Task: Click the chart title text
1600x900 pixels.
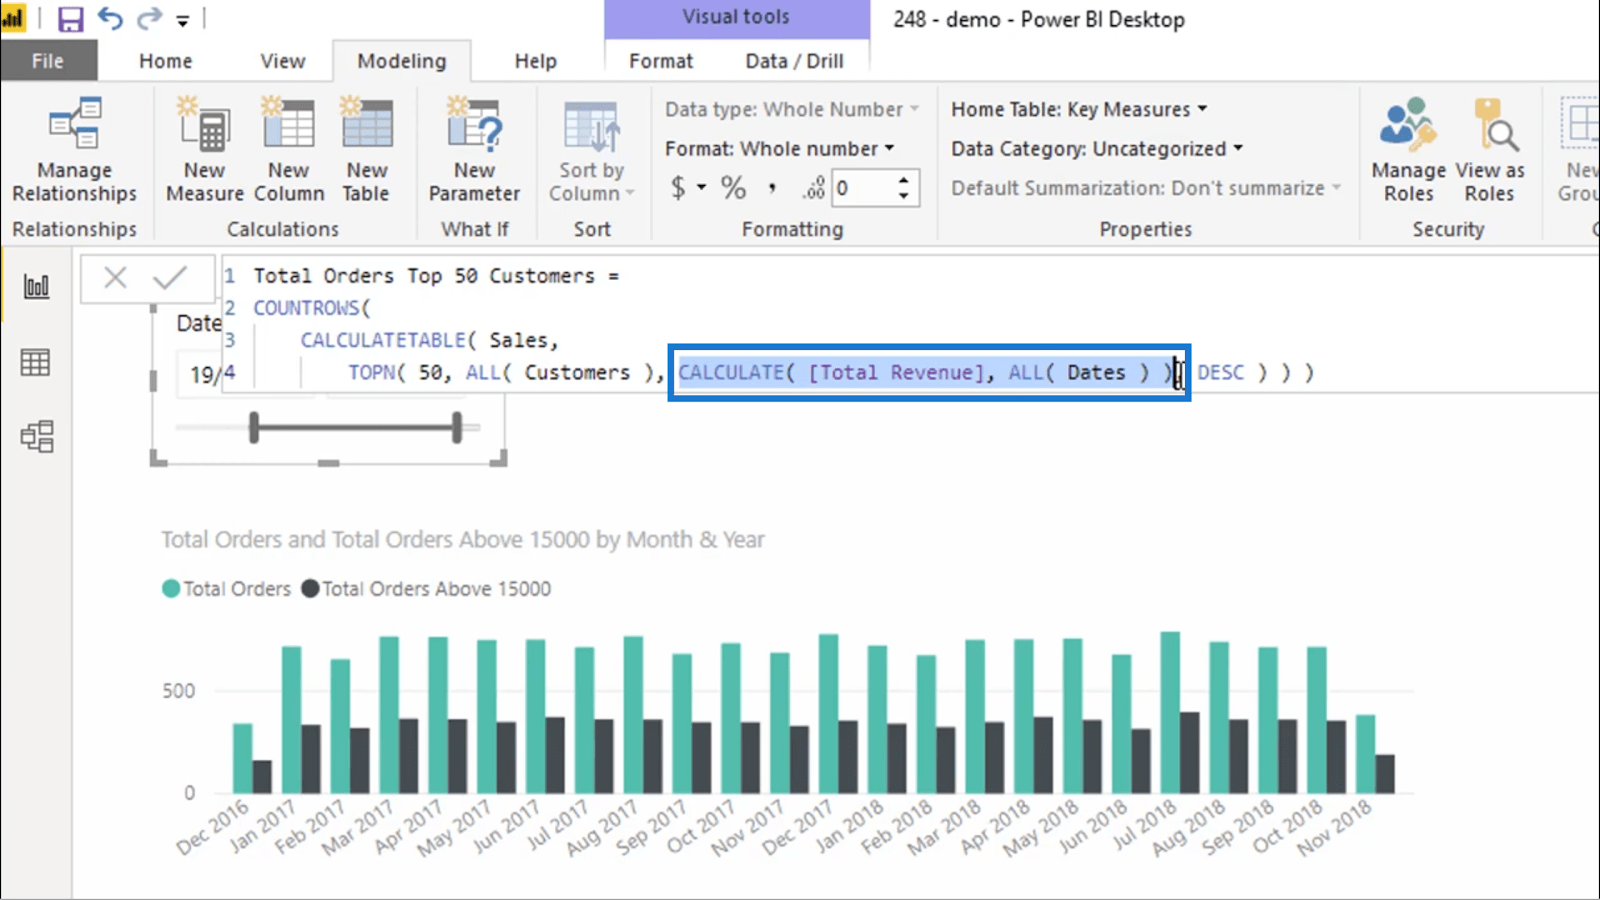Action: click(x=463, y=540)
